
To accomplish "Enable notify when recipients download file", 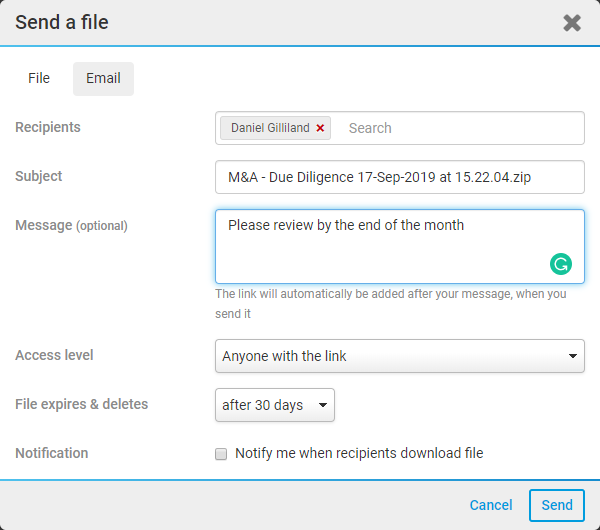I will pos(221,454).
